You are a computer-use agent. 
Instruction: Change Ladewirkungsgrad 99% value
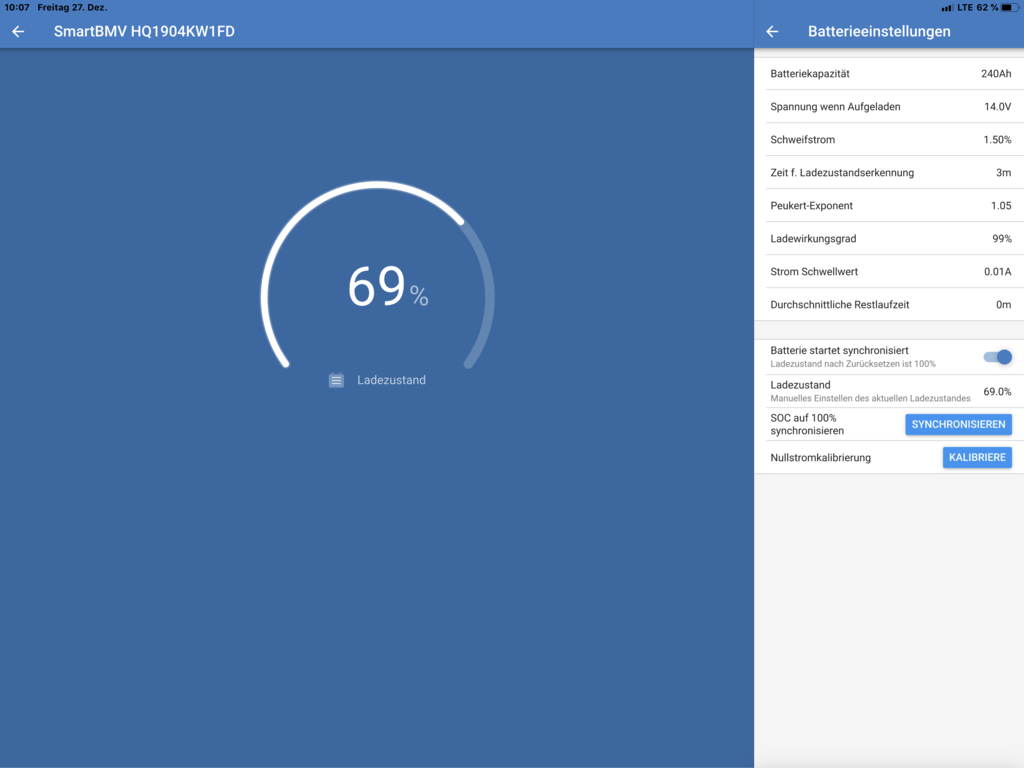click(x=891, y=238)
